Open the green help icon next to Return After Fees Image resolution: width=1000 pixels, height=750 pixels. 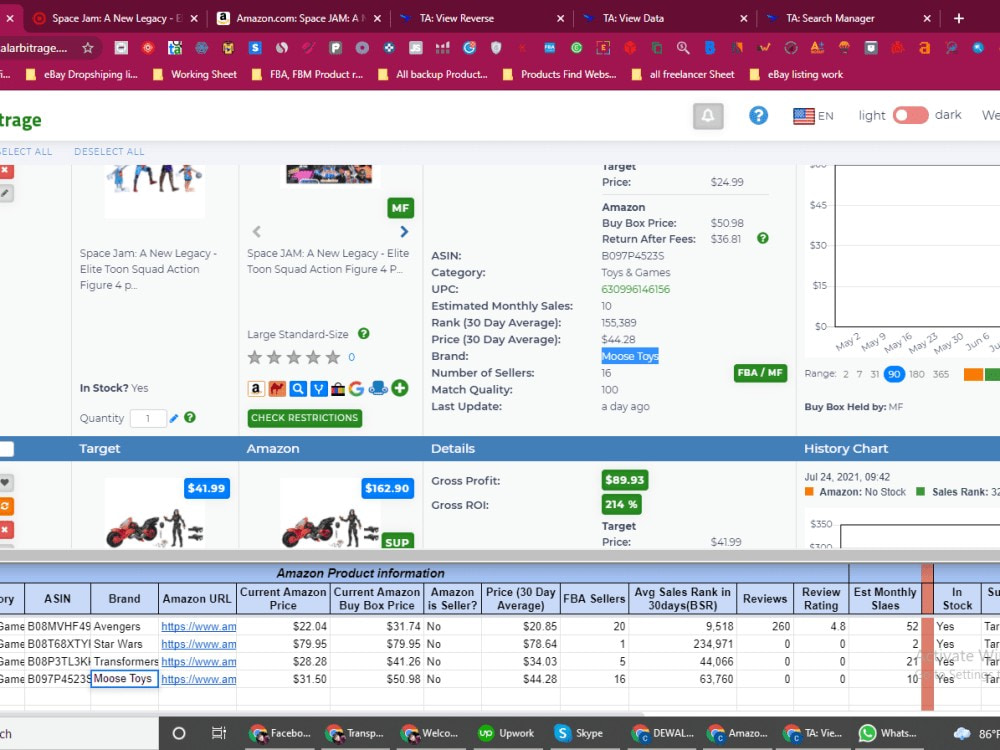tap(763, 239)
